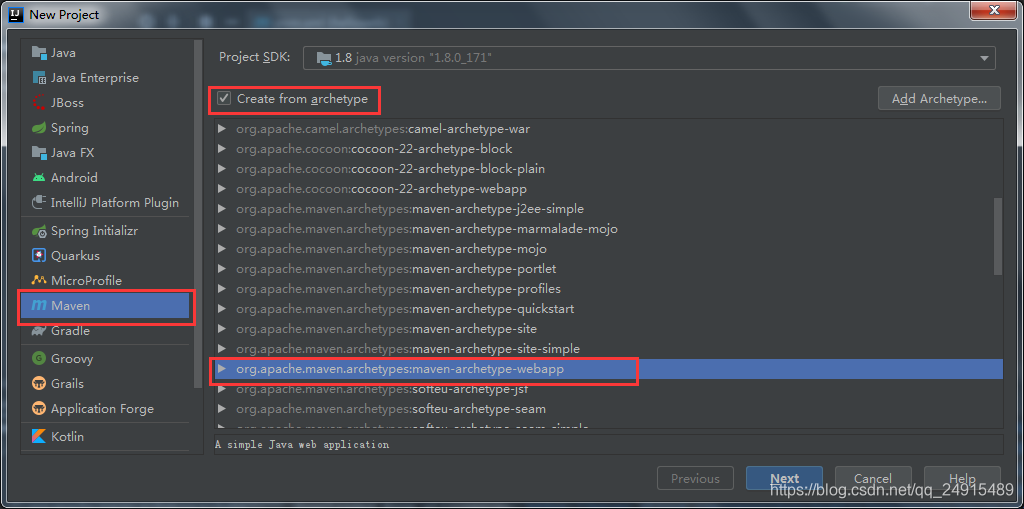Open the Project SDK dropdown arrow
The height and width of the screenshot is (509, 1024).
coord(984,58)
